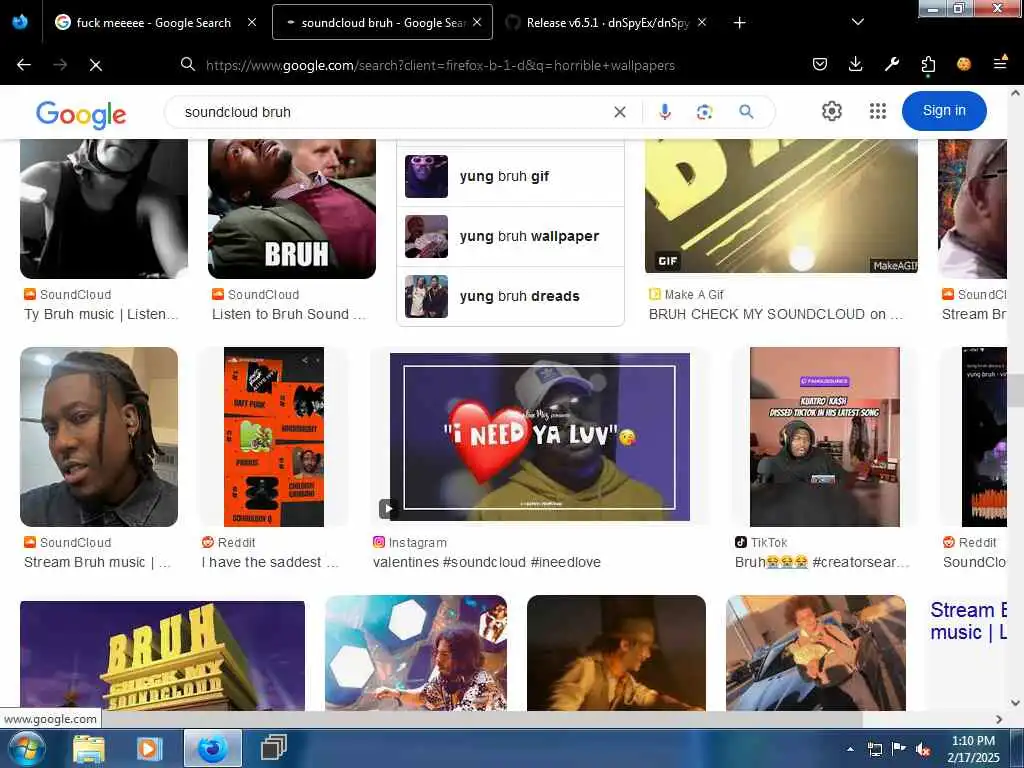1024x768 pixels.
Task: Open the man with dreads SoundCloud thumbnail
Action: (99, 437)
